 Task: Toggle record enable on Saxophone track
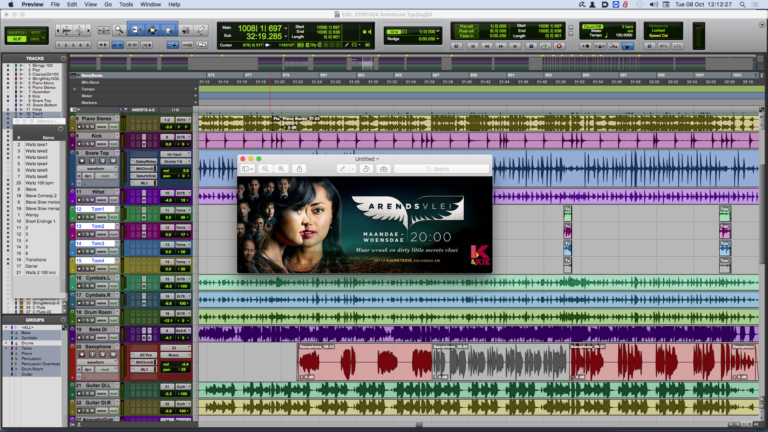pyautogui.click(x=82, y=355)
